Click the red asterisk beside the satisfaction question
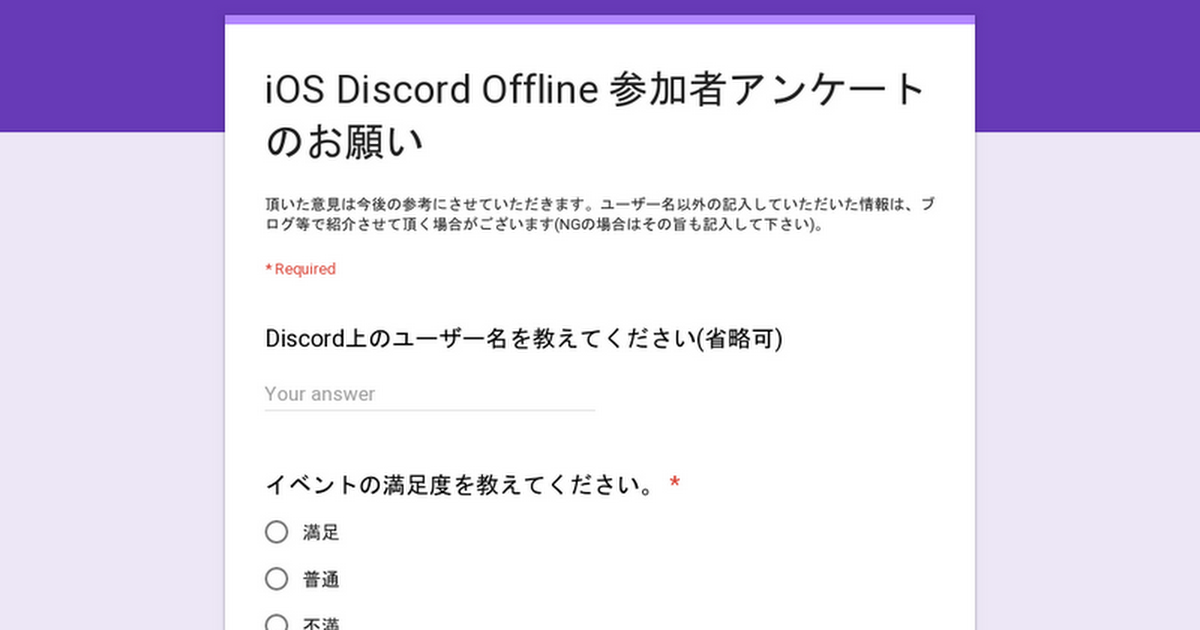This screenshot has width=1200, height=630. (675, 484)
